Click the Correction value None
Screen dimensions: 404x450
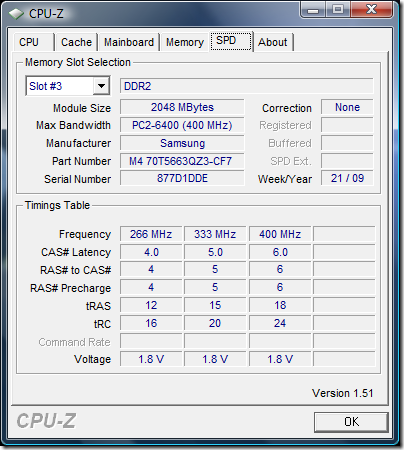pyautogui.click(x=347, y=107)
